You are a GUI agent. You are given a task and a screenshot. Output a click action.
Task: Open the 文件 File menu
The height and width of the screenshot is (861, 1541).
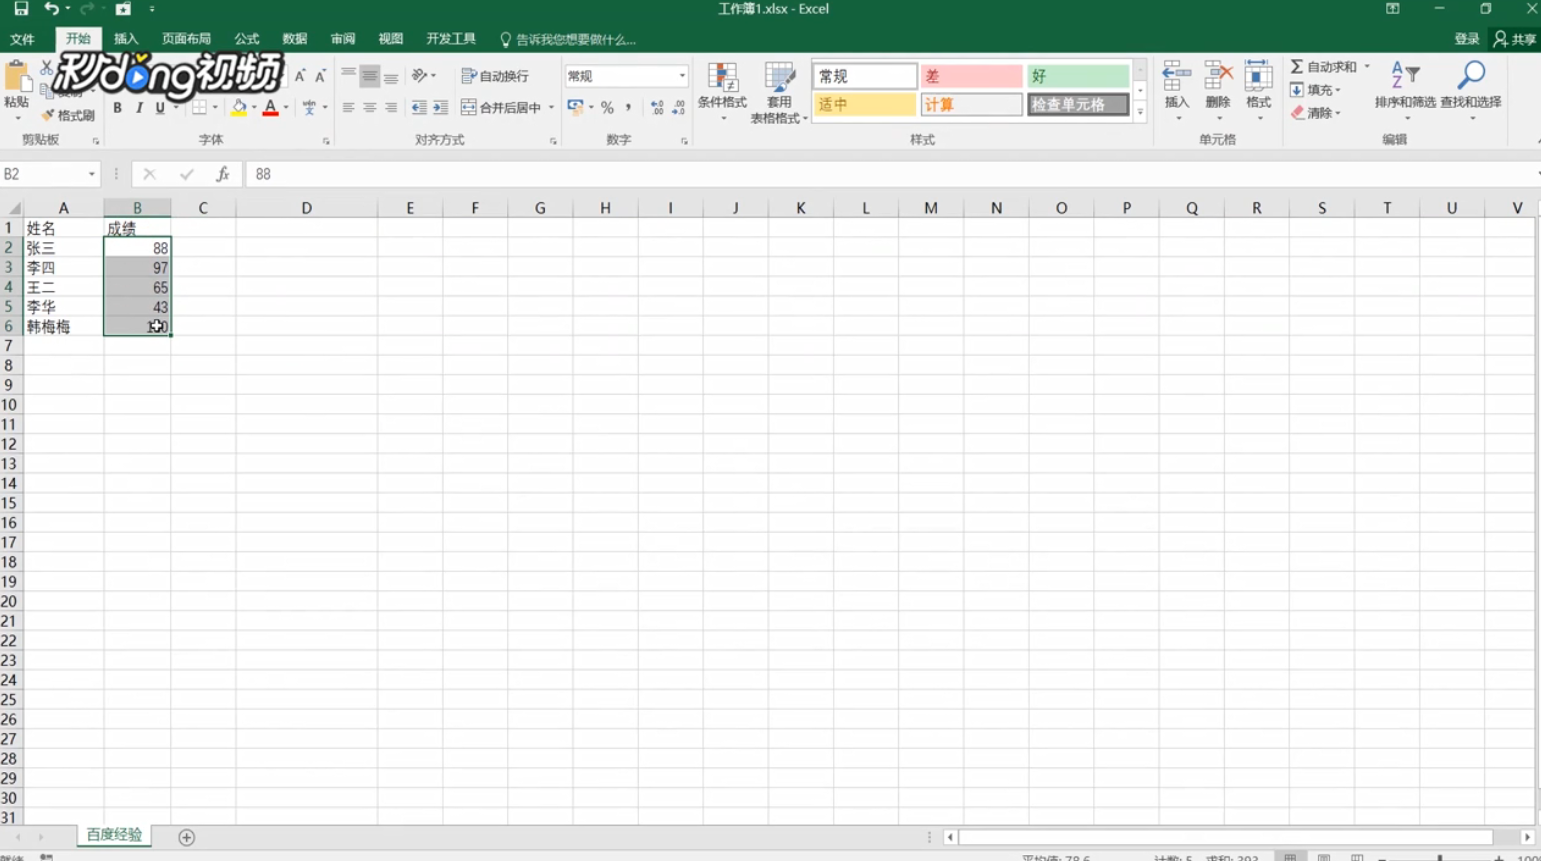pos(22,39)
